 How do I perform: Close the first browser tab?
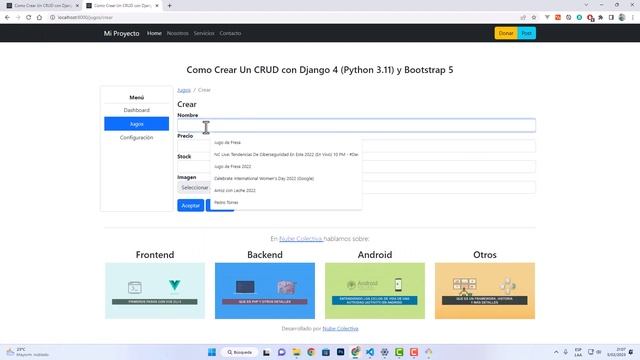pos(77,6)
